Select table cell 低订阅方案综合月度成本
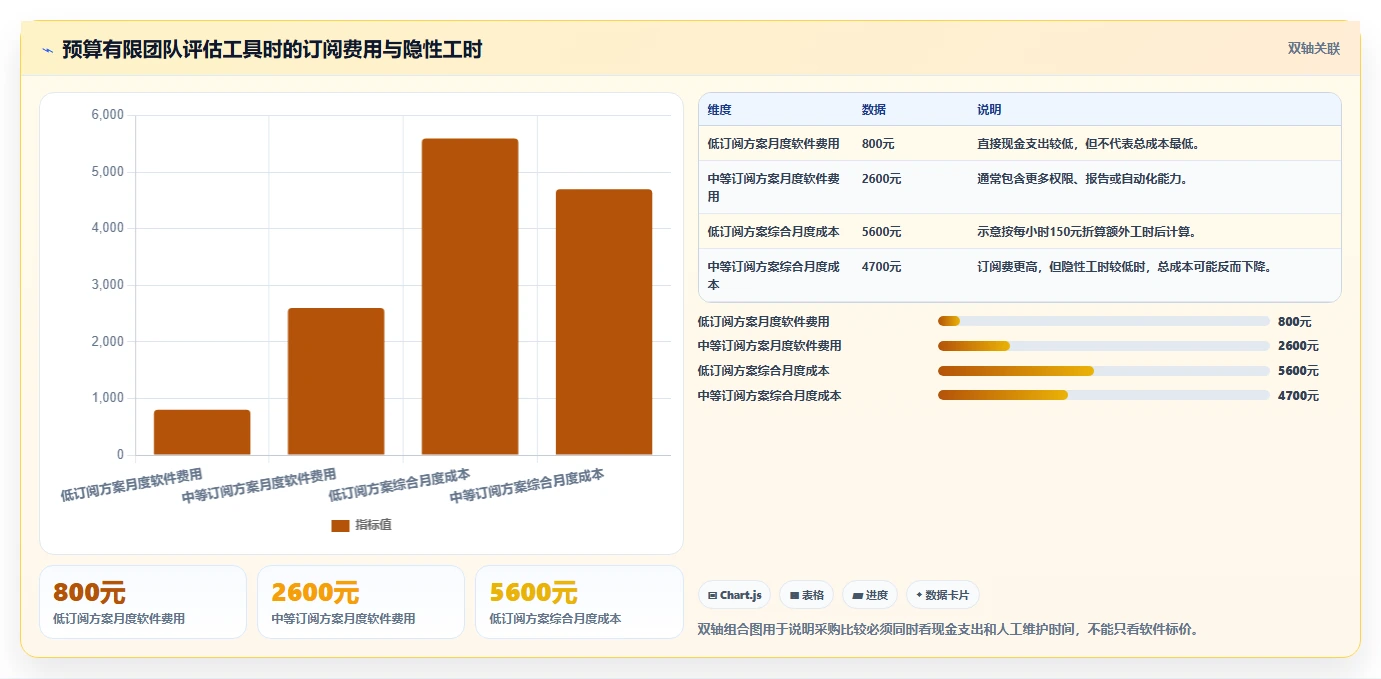The width and height of the screenshot is (1381, 679). [773, 232]
